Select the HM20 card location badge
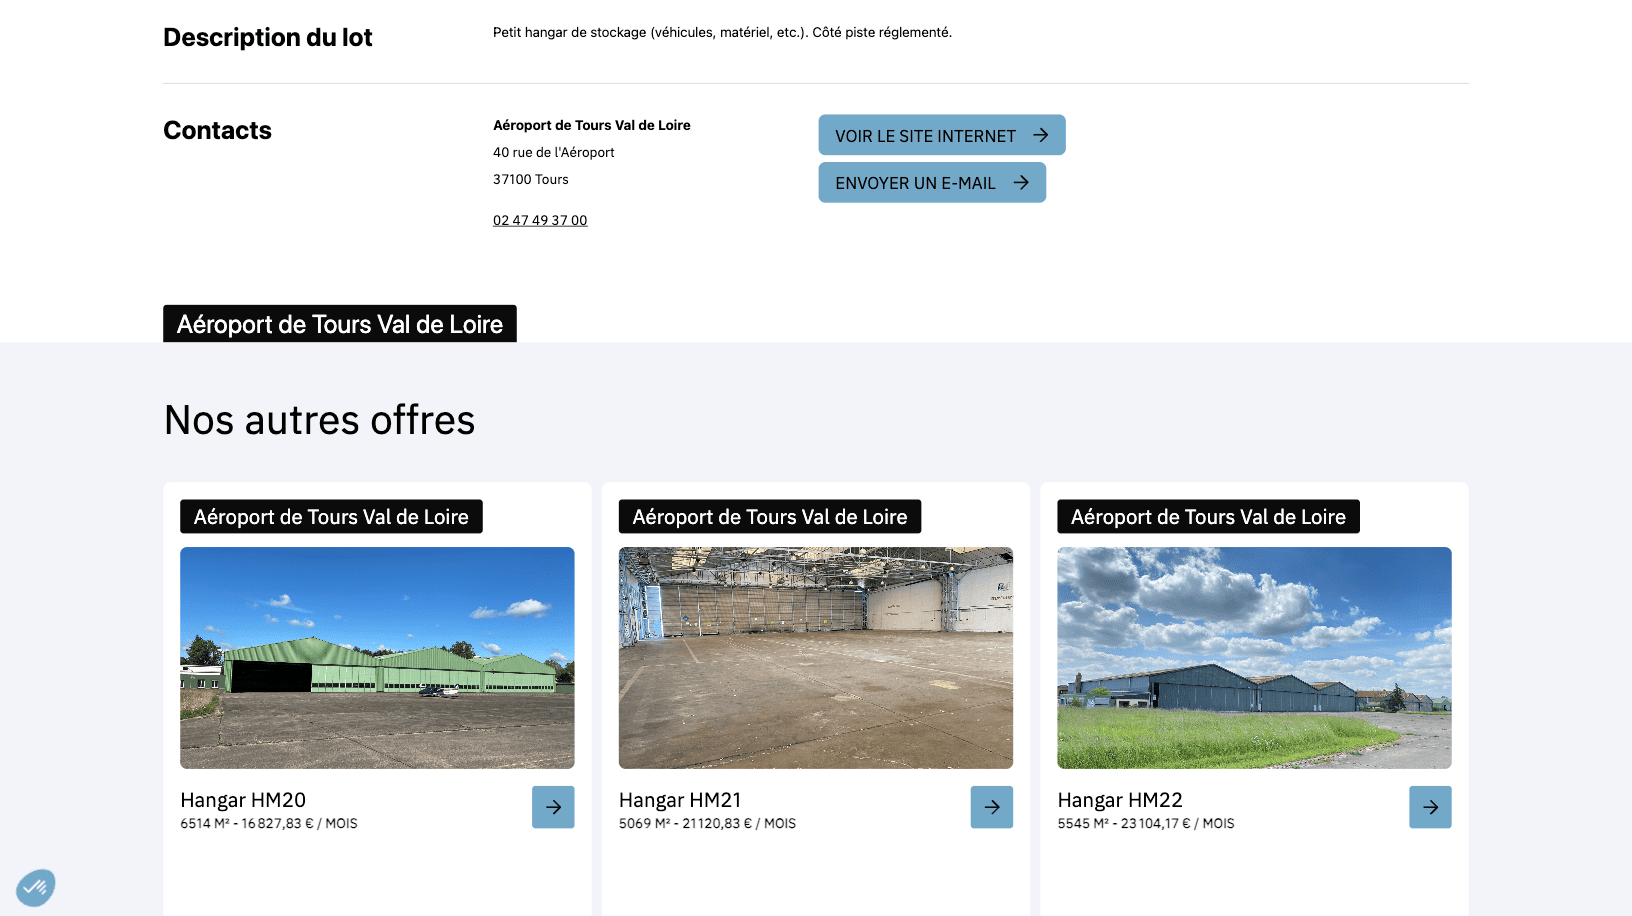Screen dimensions: 1632x916 click(331, 517)
